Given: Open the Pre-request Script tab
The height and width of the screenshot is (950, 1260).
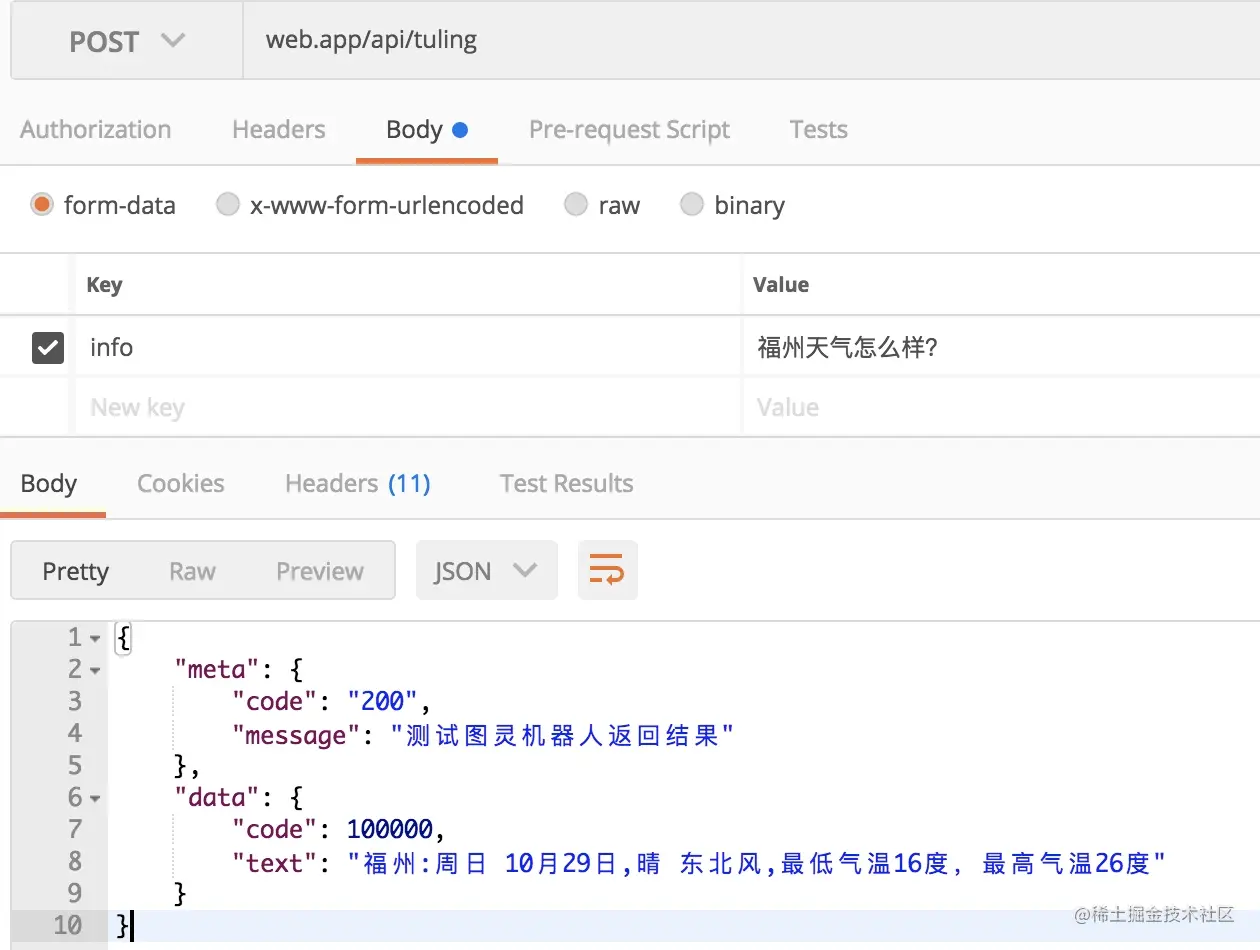Looking at the screenshot, I should click(x=629, y=130).
